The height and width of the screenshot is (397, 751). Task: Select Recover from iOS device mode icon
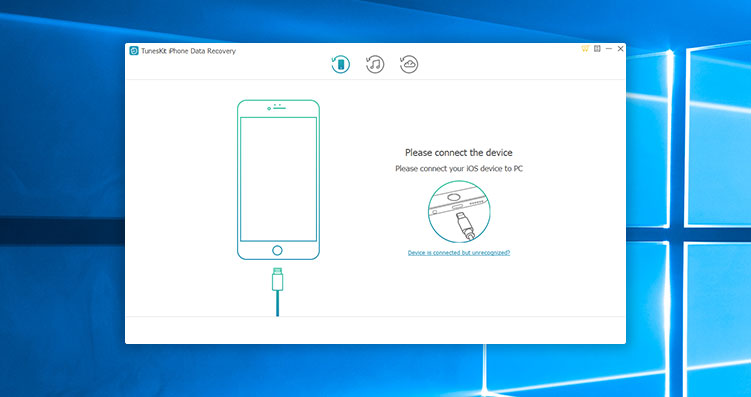pos(341,64)
